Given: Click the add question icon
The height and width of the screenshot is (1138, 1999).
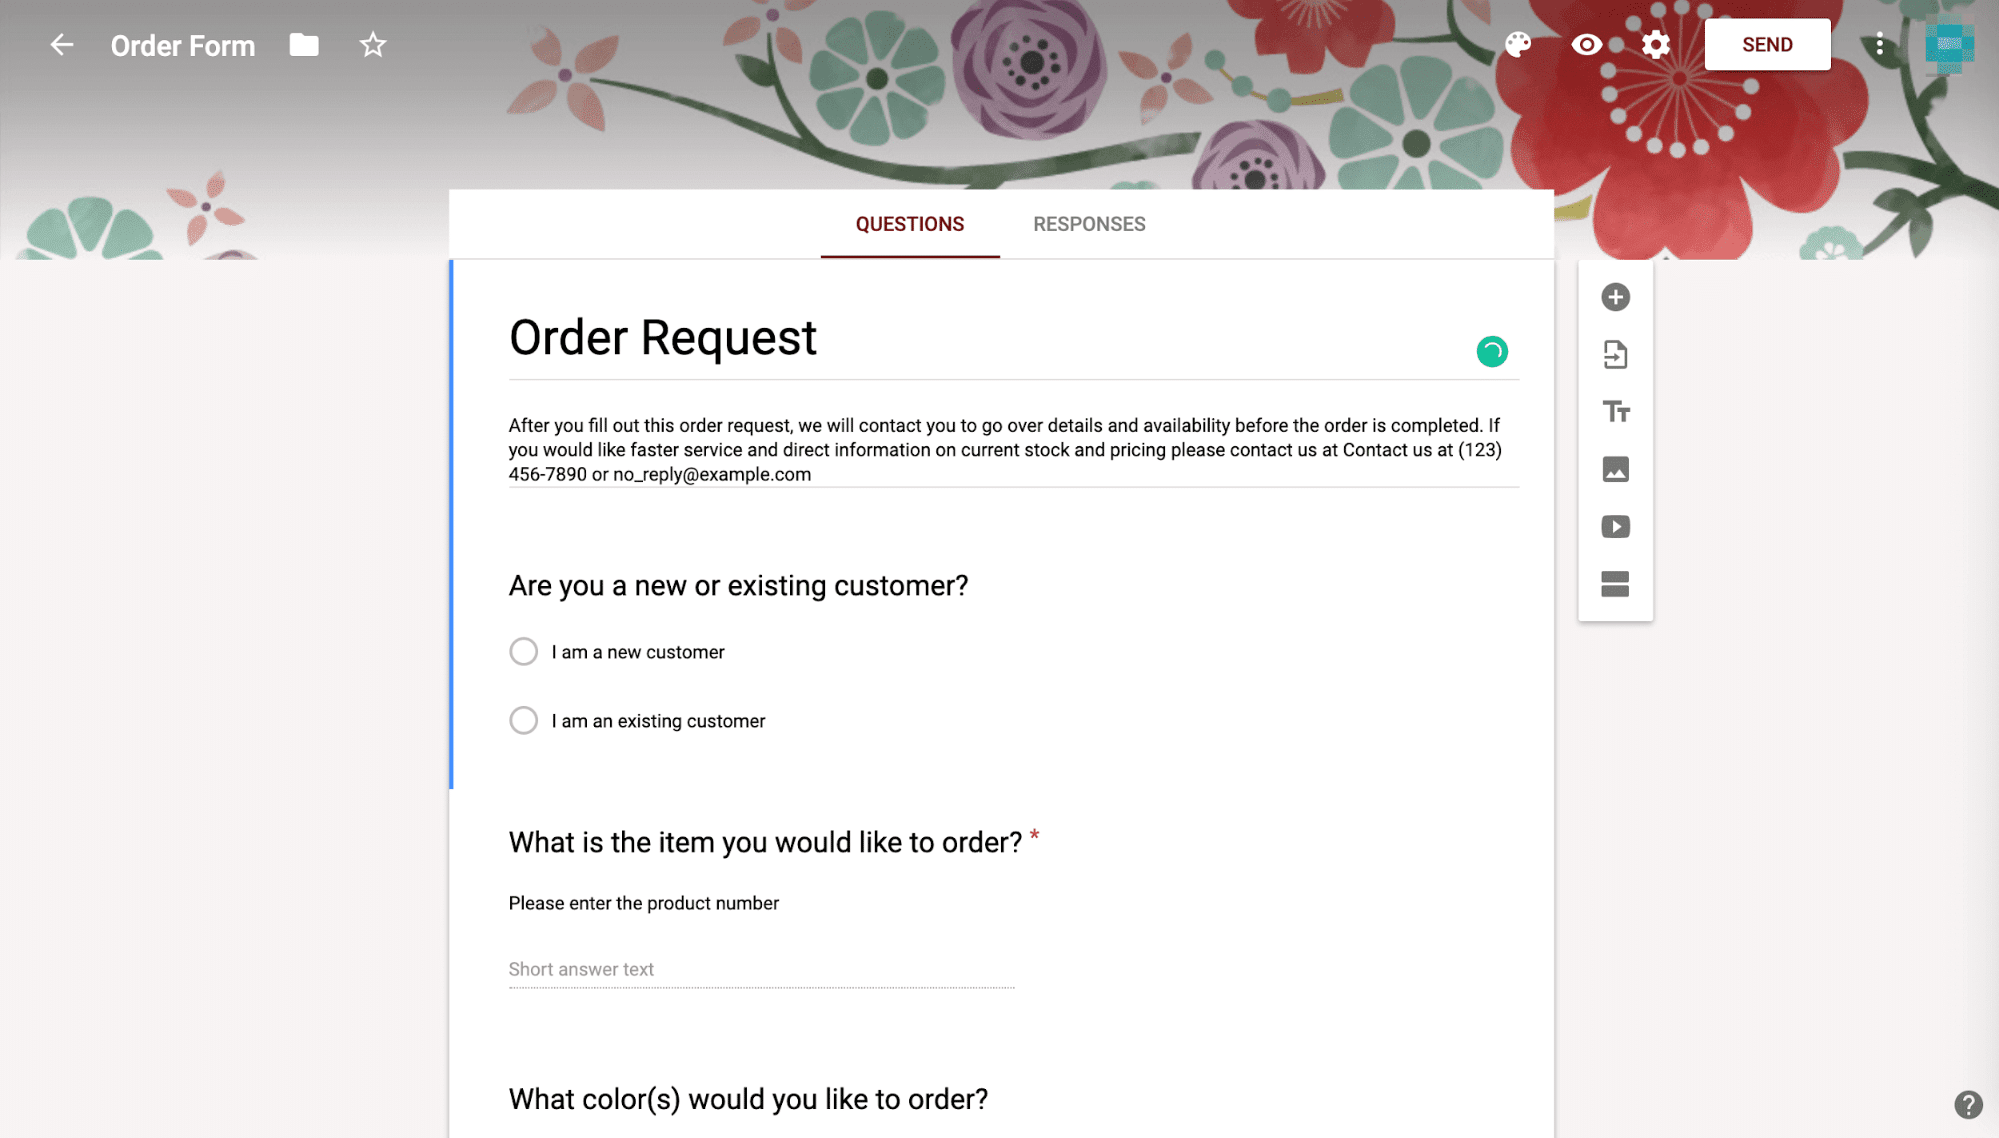Looking at the screenshot, I should point(1615,295).
